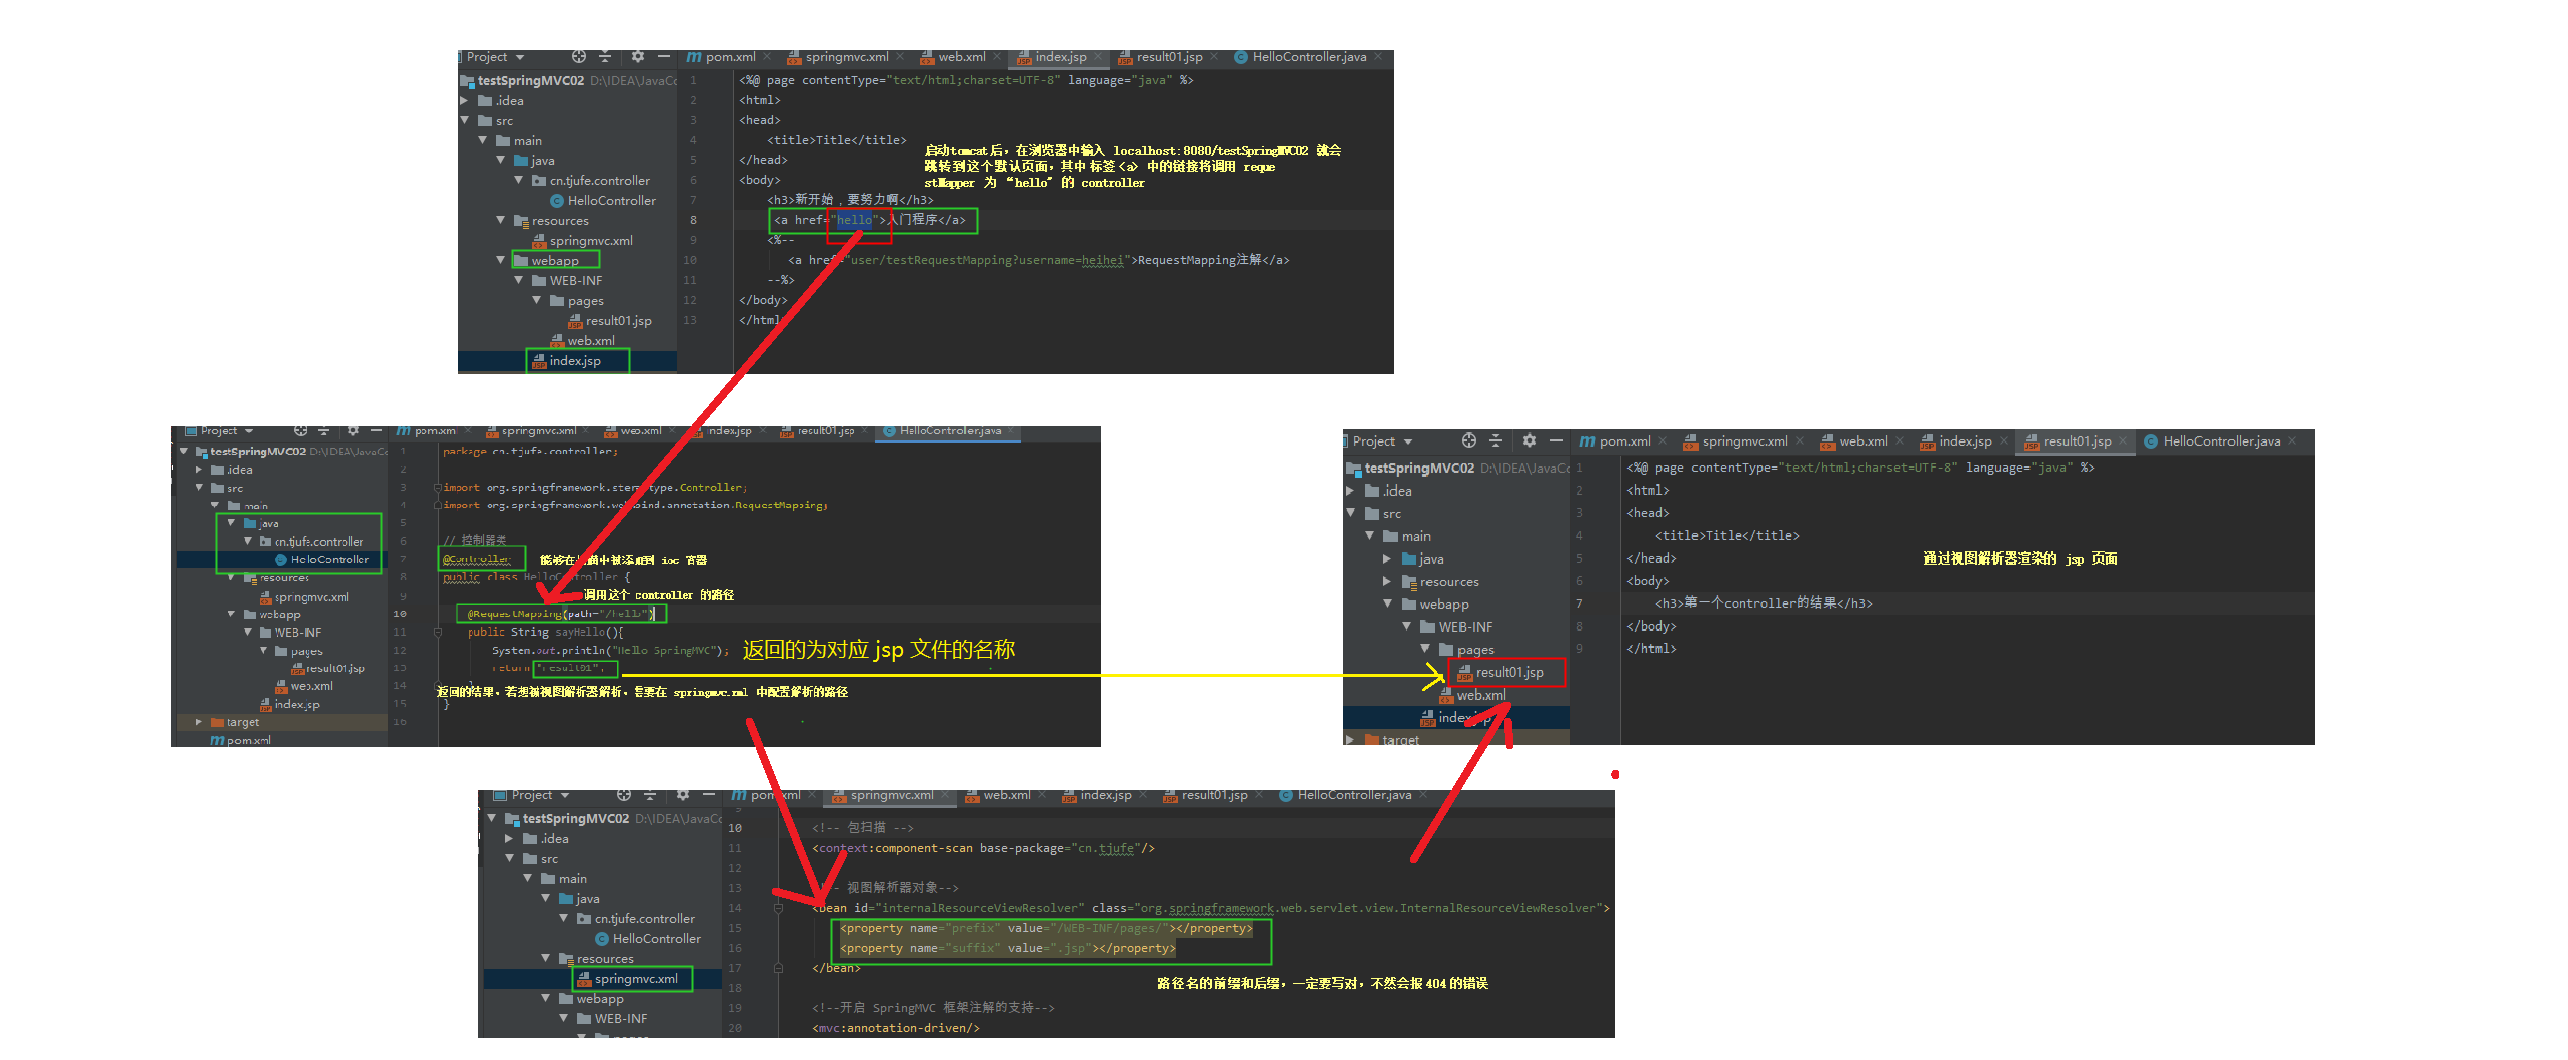Click locate-file crosshair icon in springmvc.xml window

click(624, 795)
